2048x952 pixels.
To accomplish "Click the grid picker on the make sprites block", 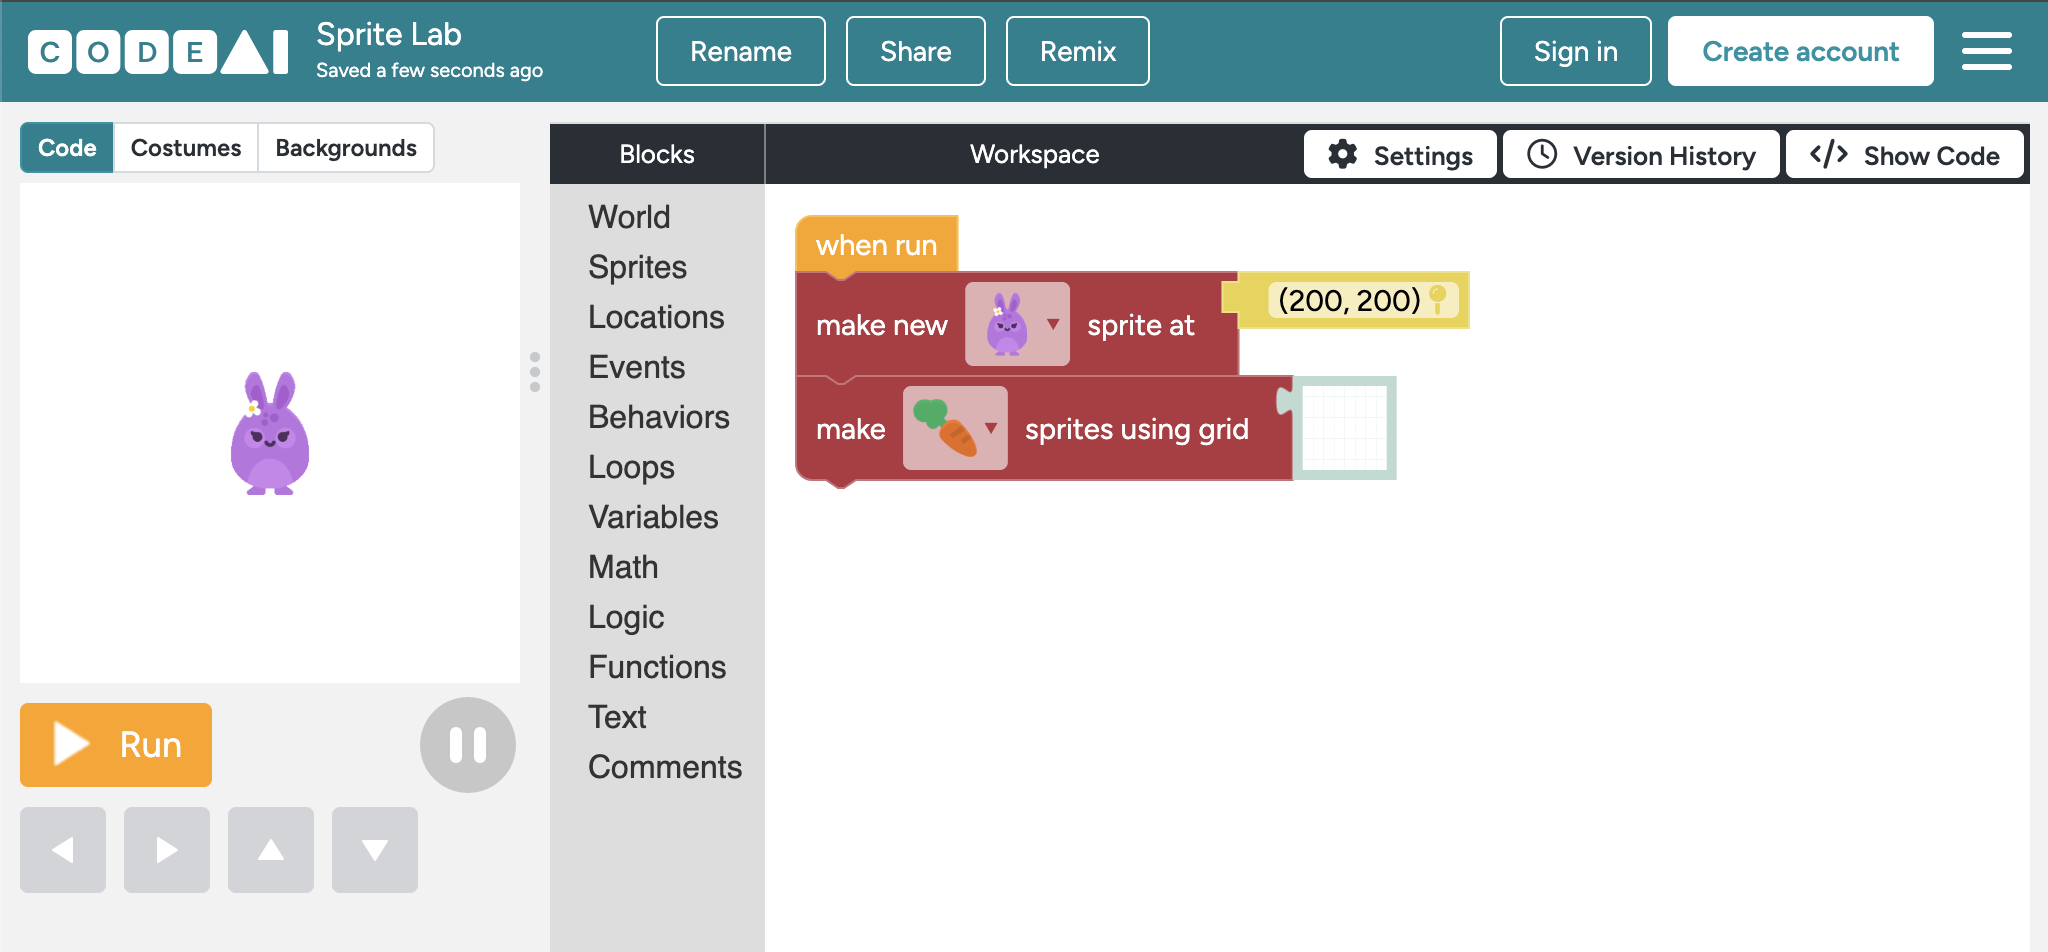I will (x=1345, y=428).
